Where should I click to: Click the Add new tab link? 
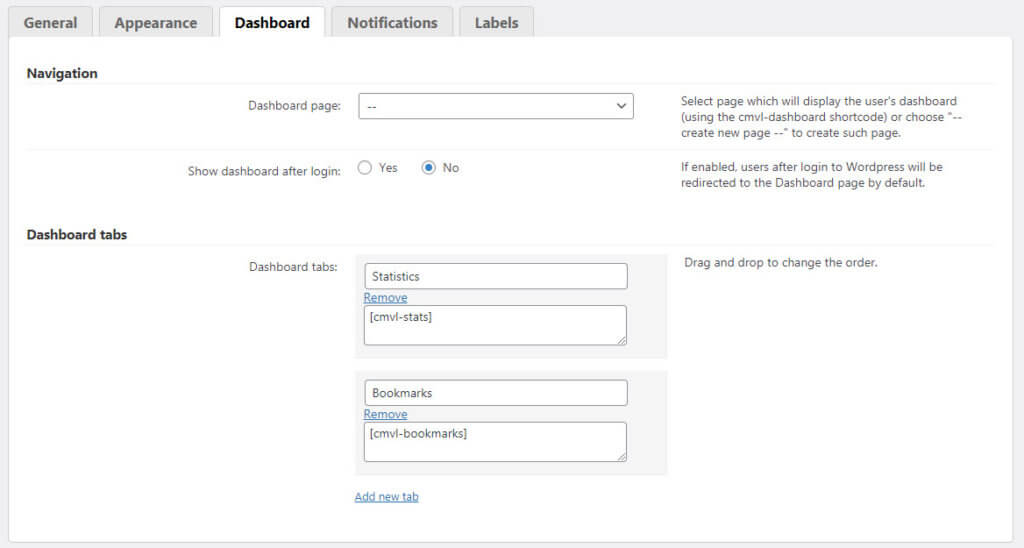click(386, 497)
